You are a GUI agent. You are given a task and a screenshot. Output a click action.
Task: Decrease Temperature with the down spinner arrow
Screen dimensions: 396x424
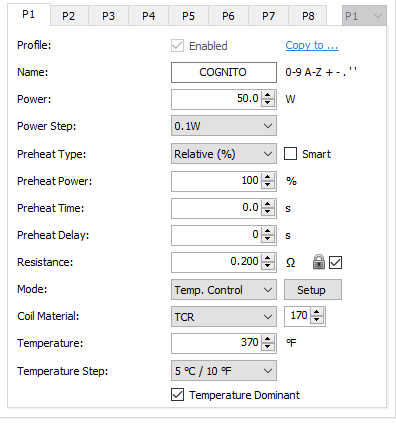pos(268,346)
